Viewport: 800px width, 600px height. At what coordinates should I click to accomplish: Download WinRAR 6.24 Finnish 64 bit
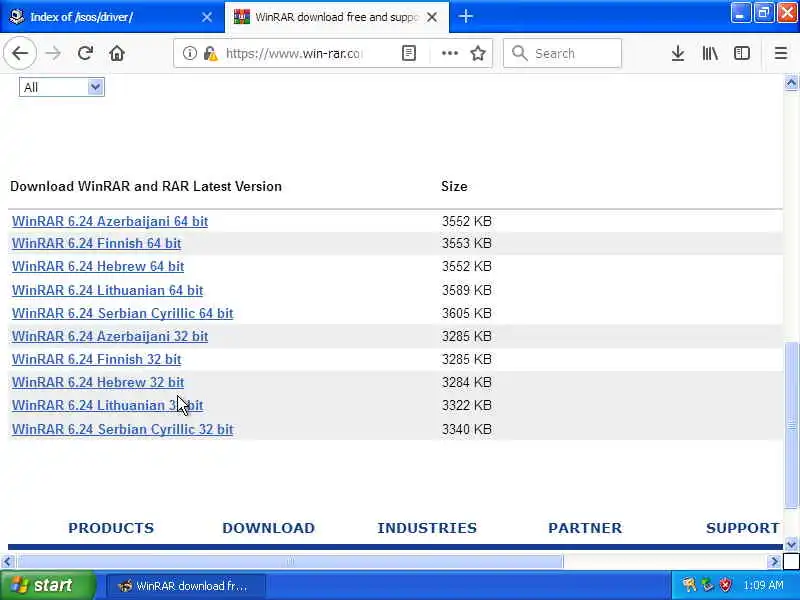coord(96,243)
